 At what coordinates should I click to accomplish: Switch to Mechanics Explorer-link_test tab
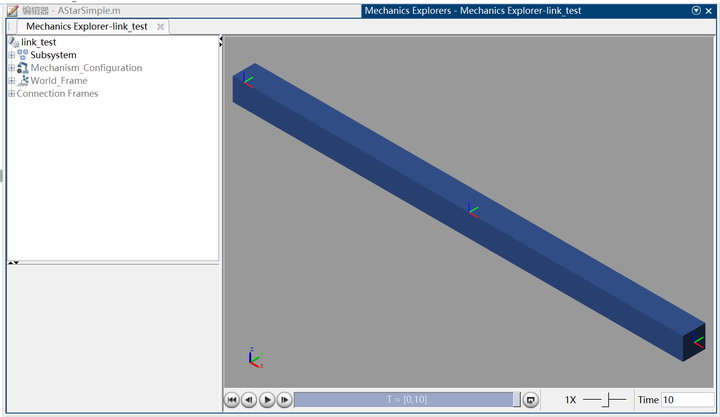(87, 27)
